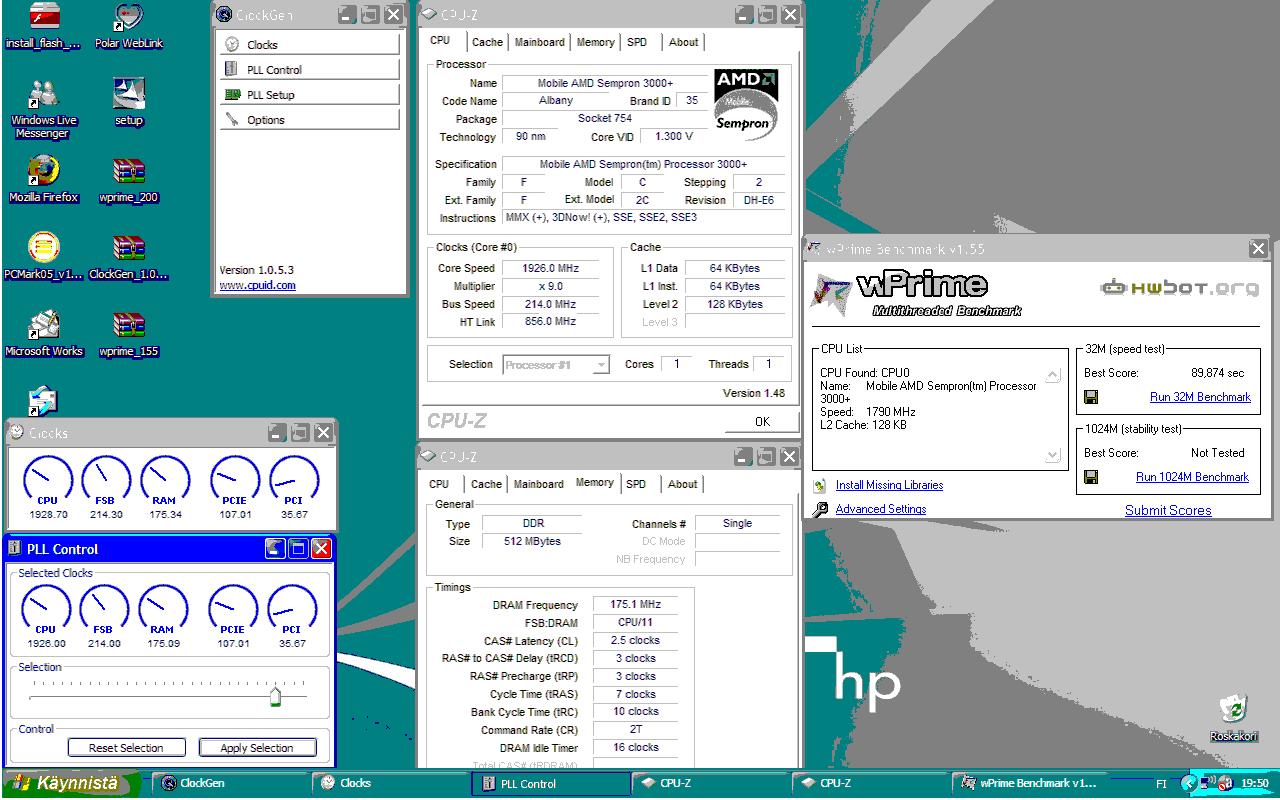Image resolution: width=1280 pixels, height=800 pixels.
Task: Click the FSB gauge in PLL Control
Action: point(103,611)
